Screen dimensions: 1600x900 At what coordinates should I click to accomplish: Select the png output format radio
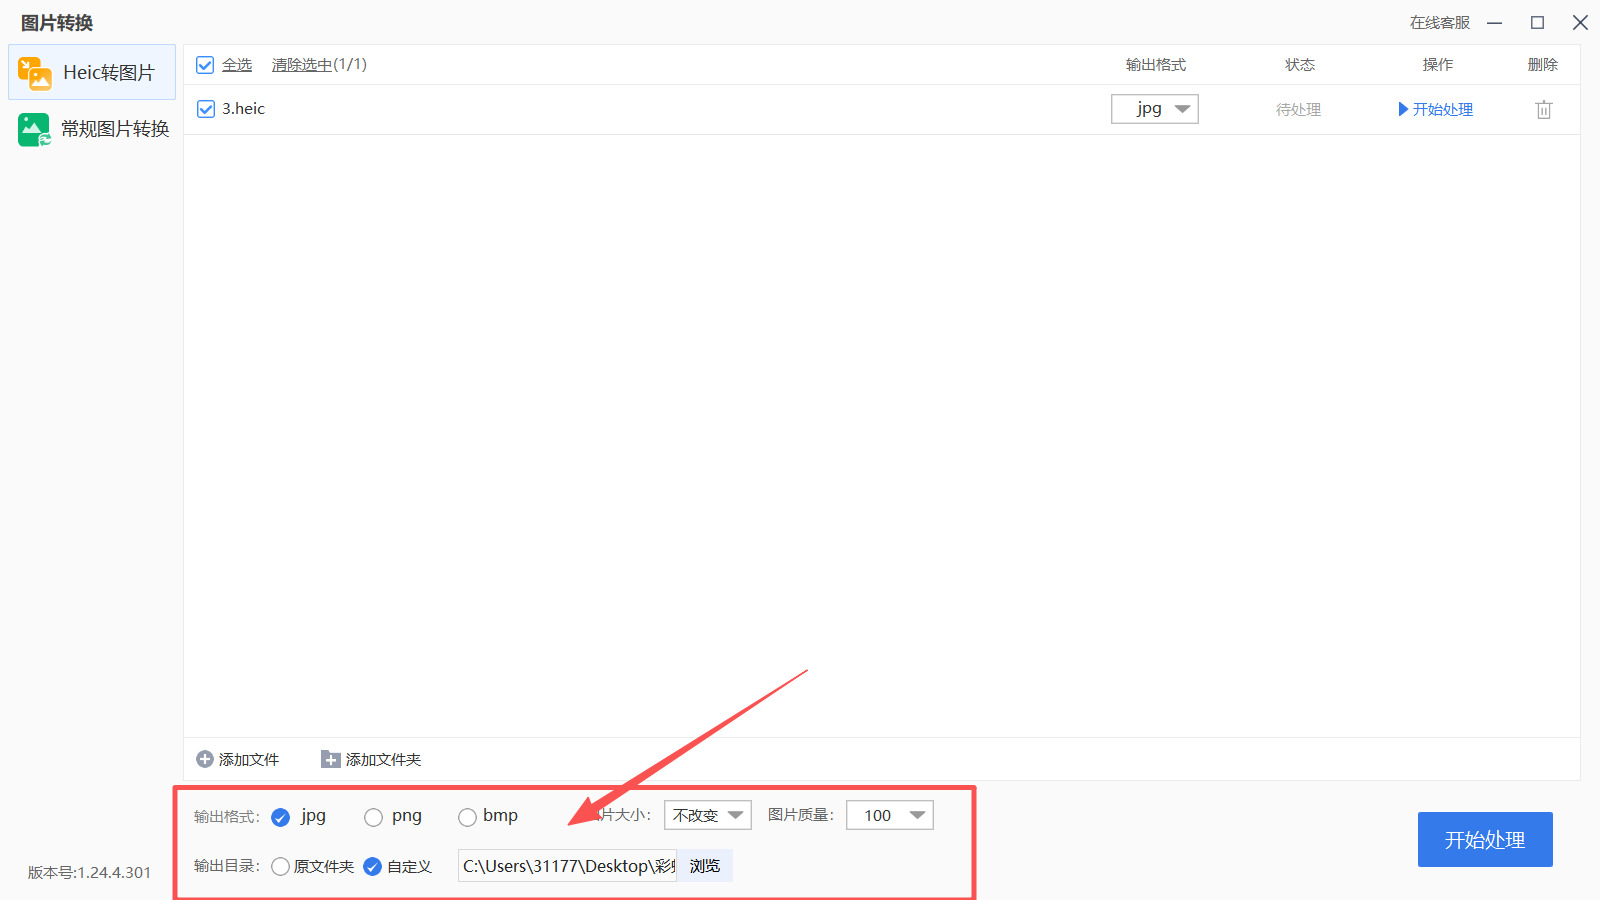(x=374, y=817)
